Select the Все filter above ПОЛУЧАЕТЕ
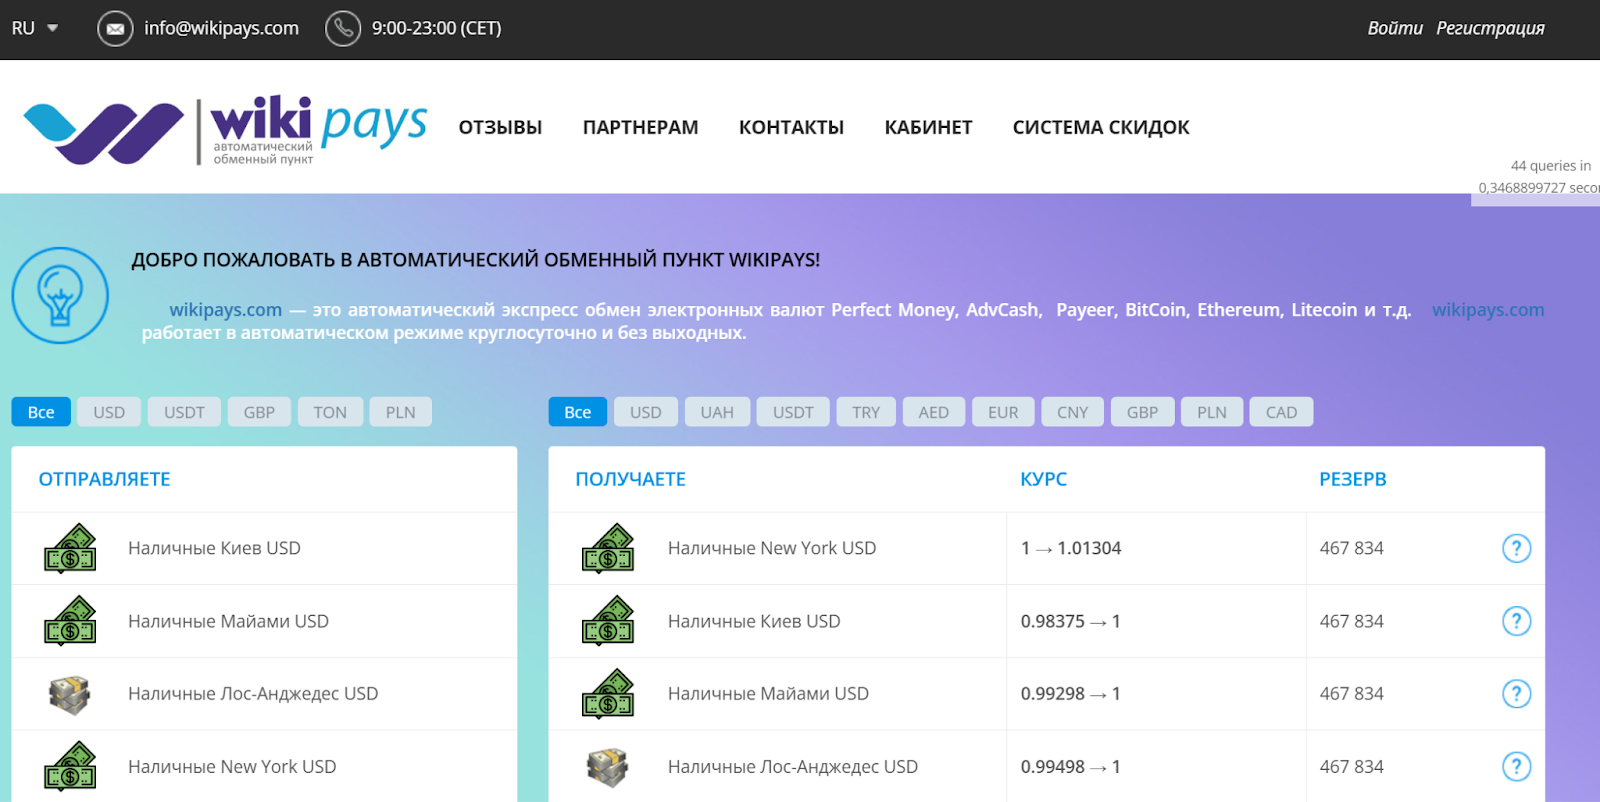Viewport: 1600px width, 802px height. pos(578,412)
